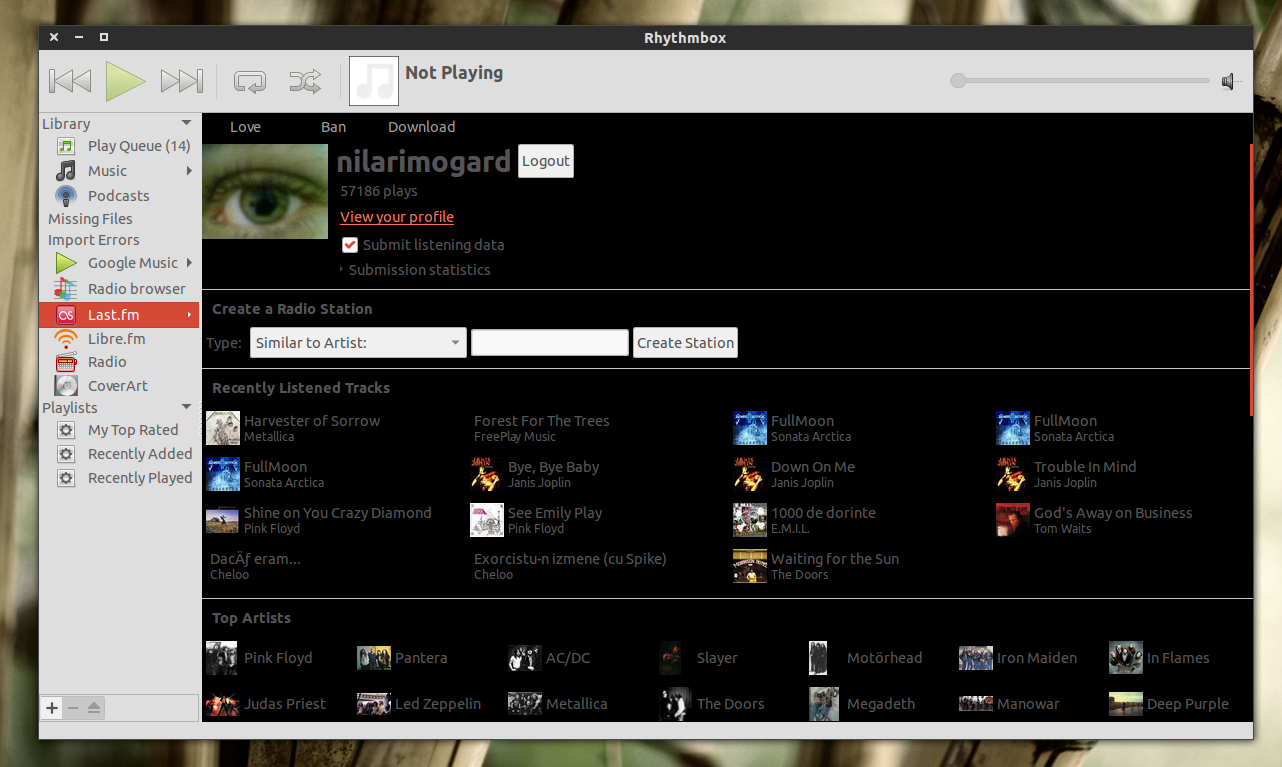Collapse the Library section arrow

186,123
